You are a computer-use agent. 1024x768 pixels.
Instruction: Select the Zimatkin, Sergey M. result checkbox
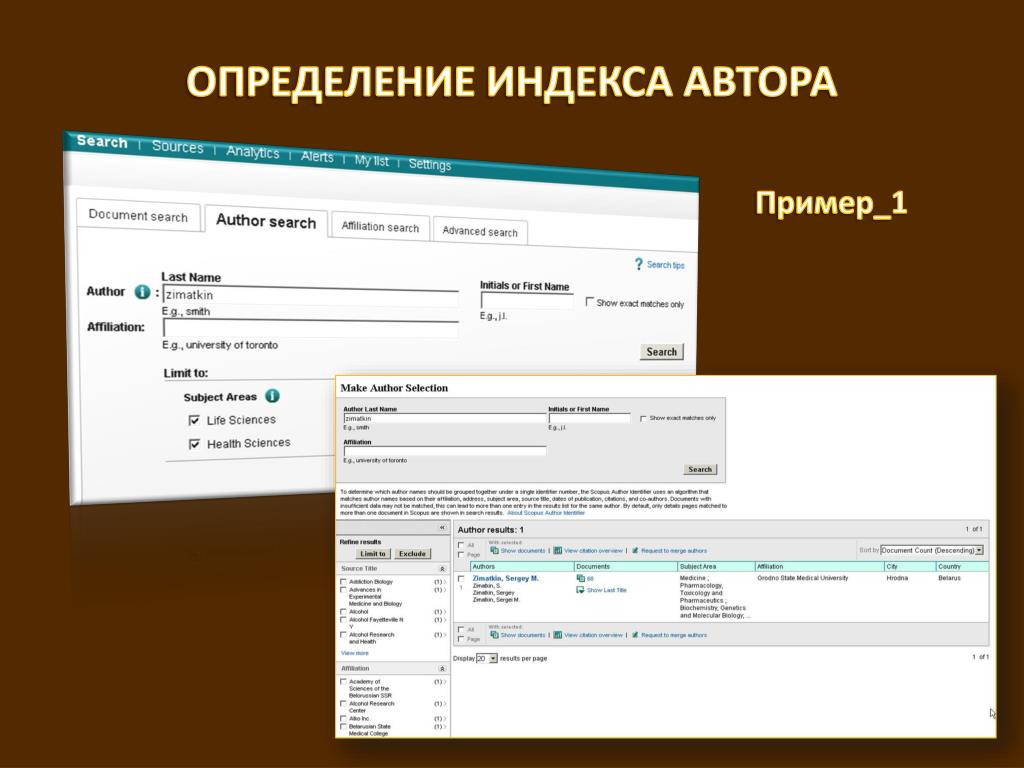461,579
